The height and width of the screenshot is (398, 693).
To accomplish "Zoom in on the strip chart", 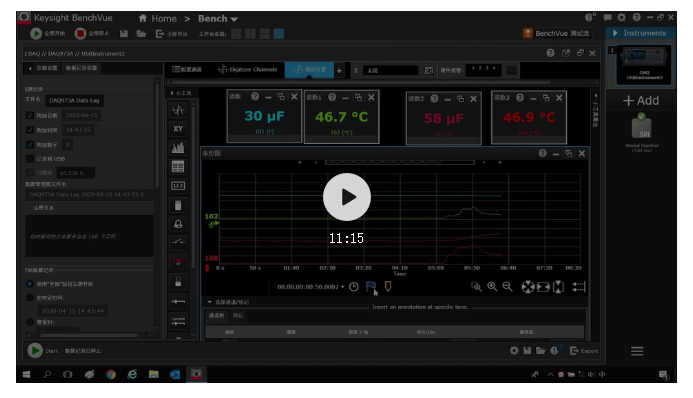I will tap(491, 287).
